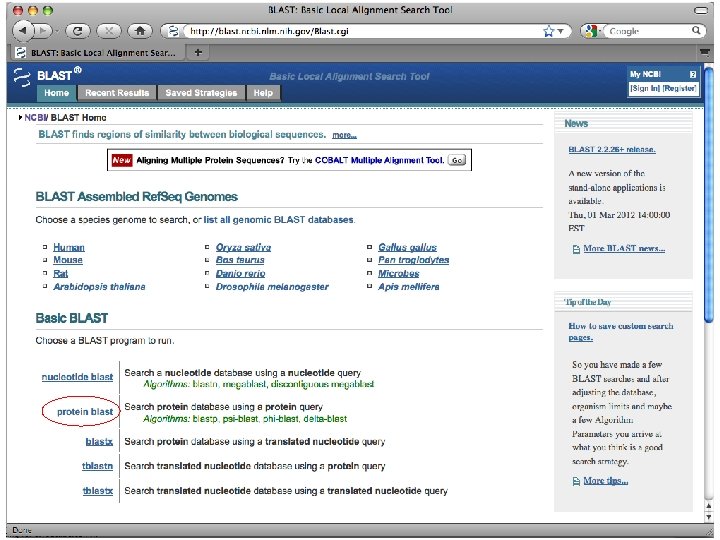Open the protein blast program
Viewport: 720px width, 540px height.
pos(85,411)
